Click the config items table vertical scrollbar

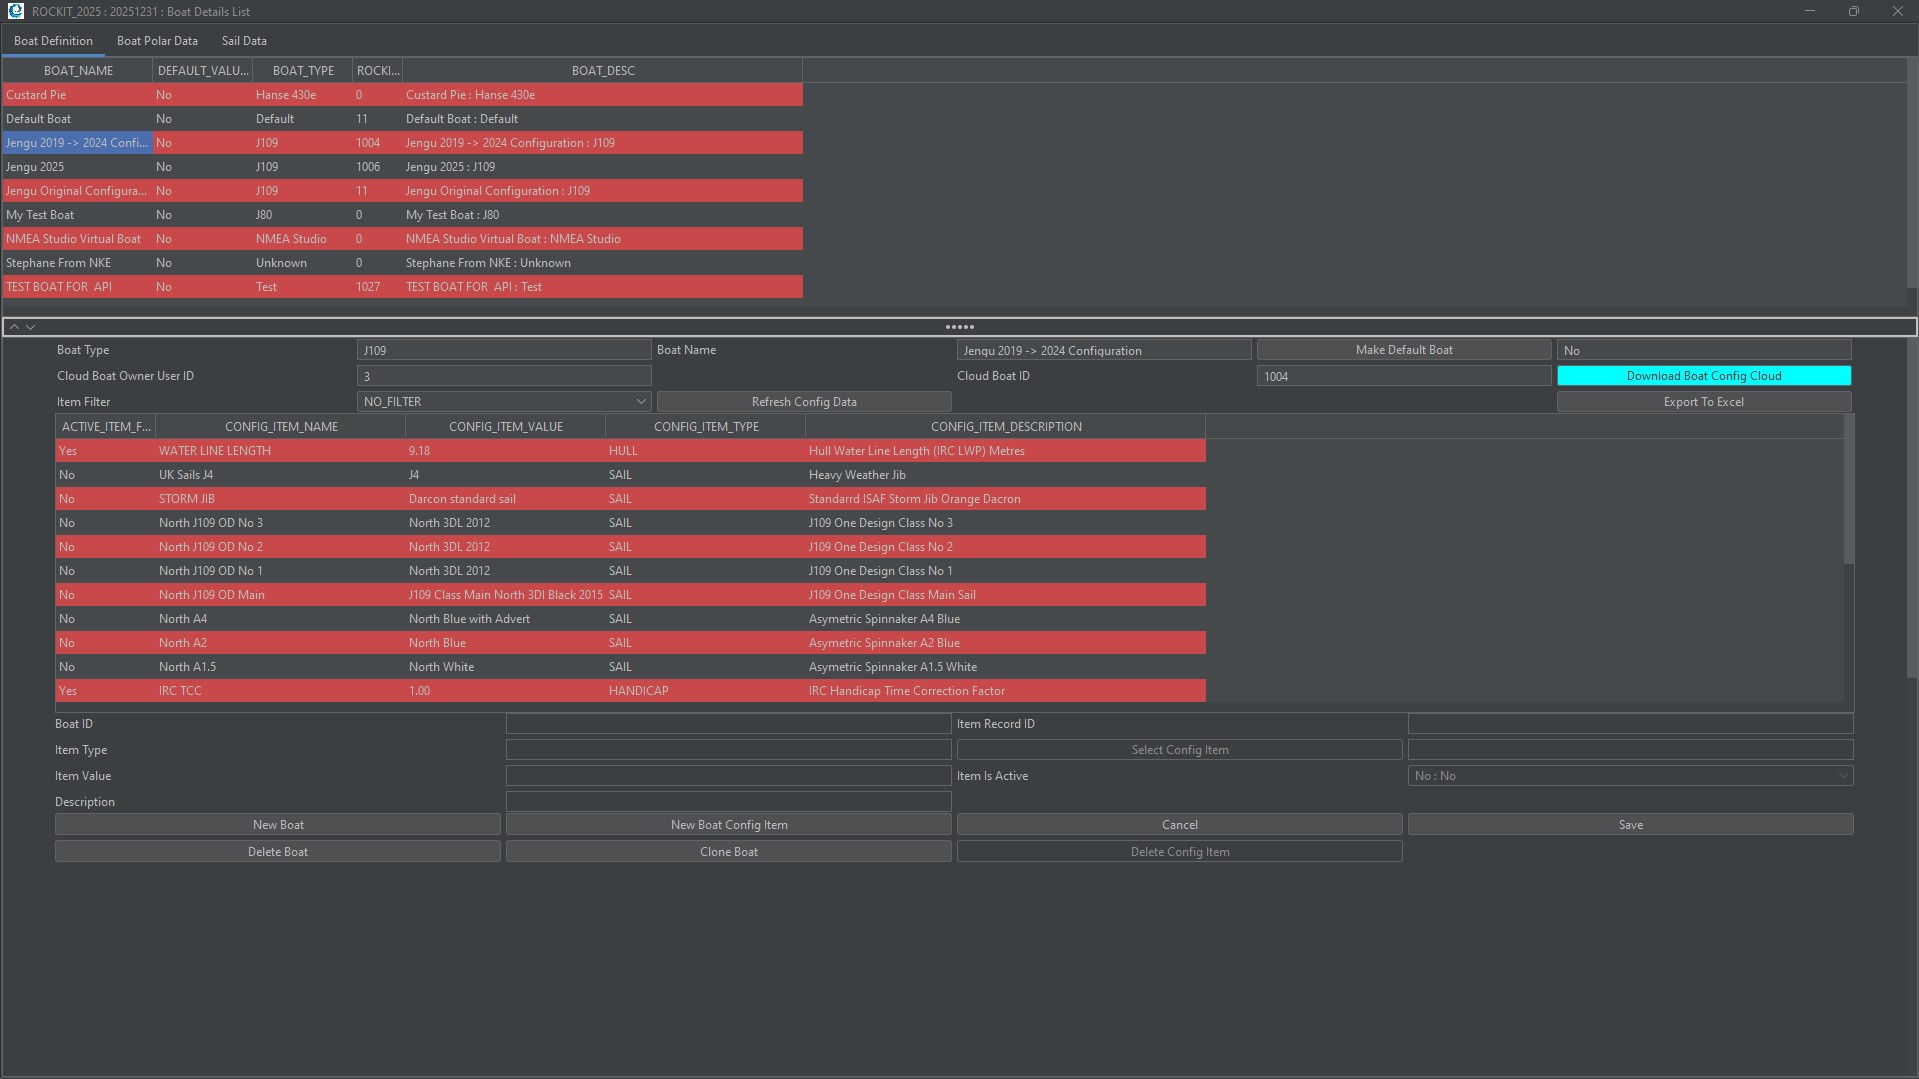point(1848,500)
